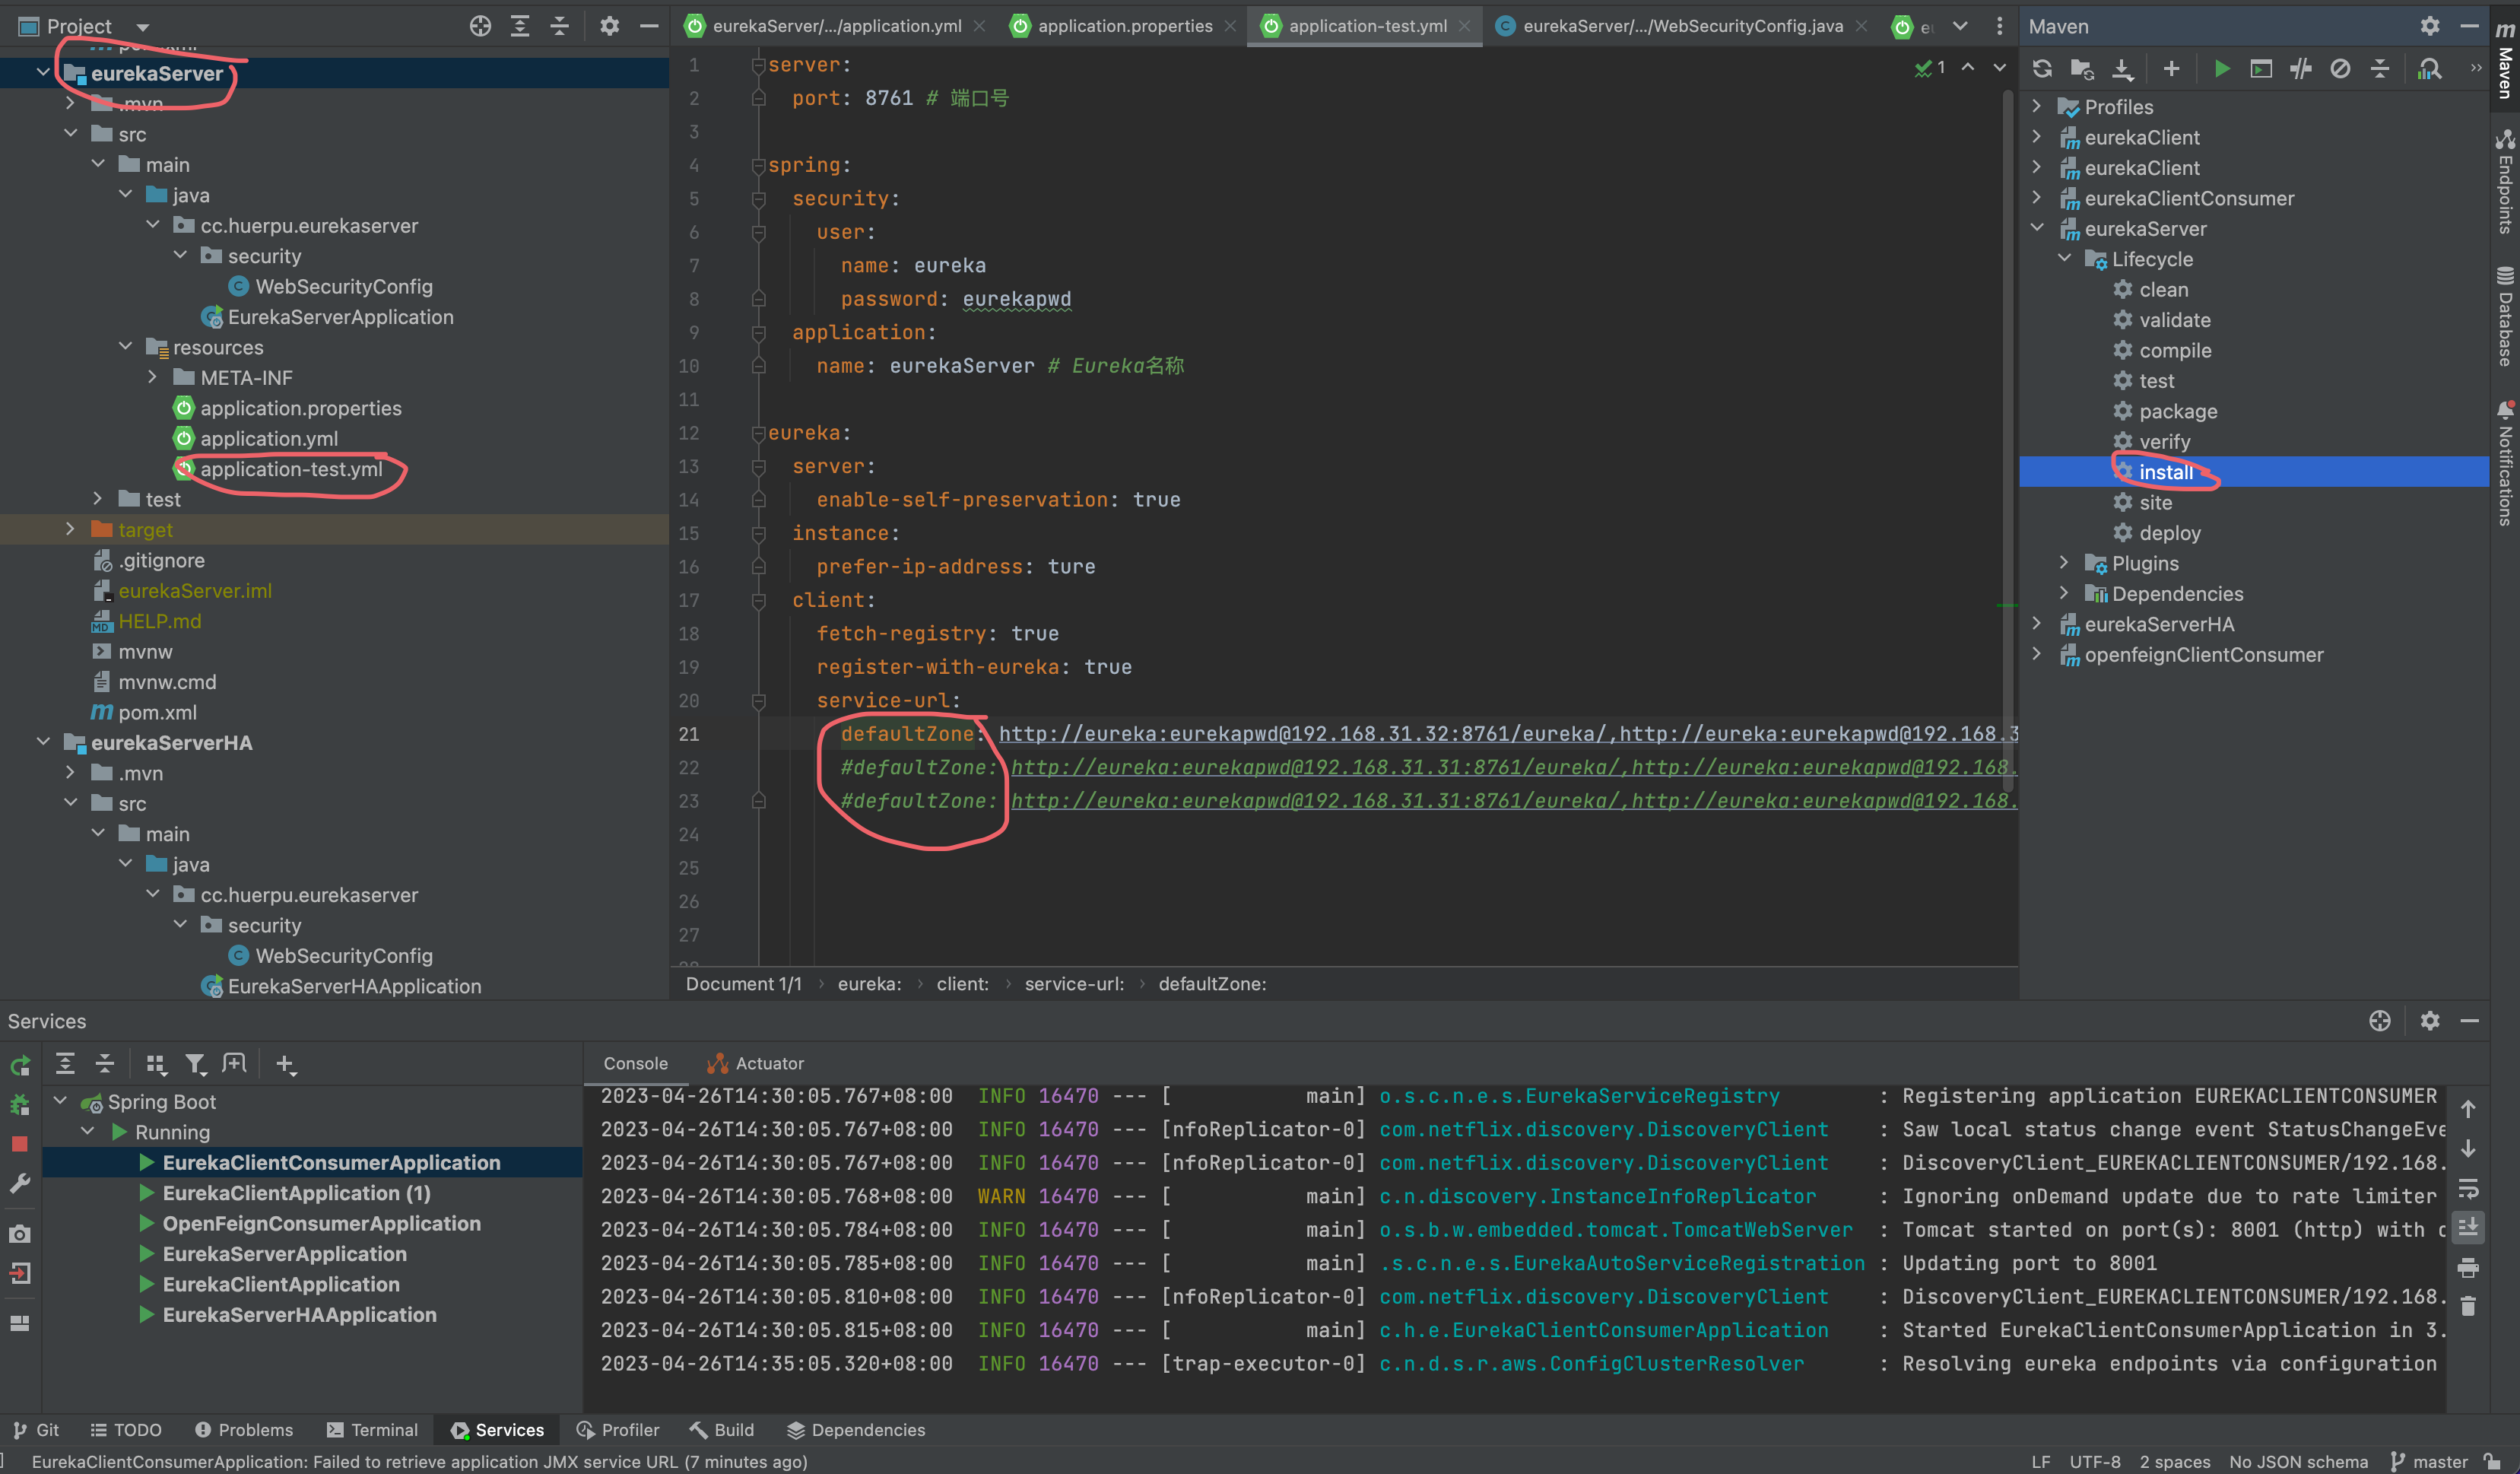Open Git tool window tab
This screenshot has width=2520, height=1474.
(36, 1430)
